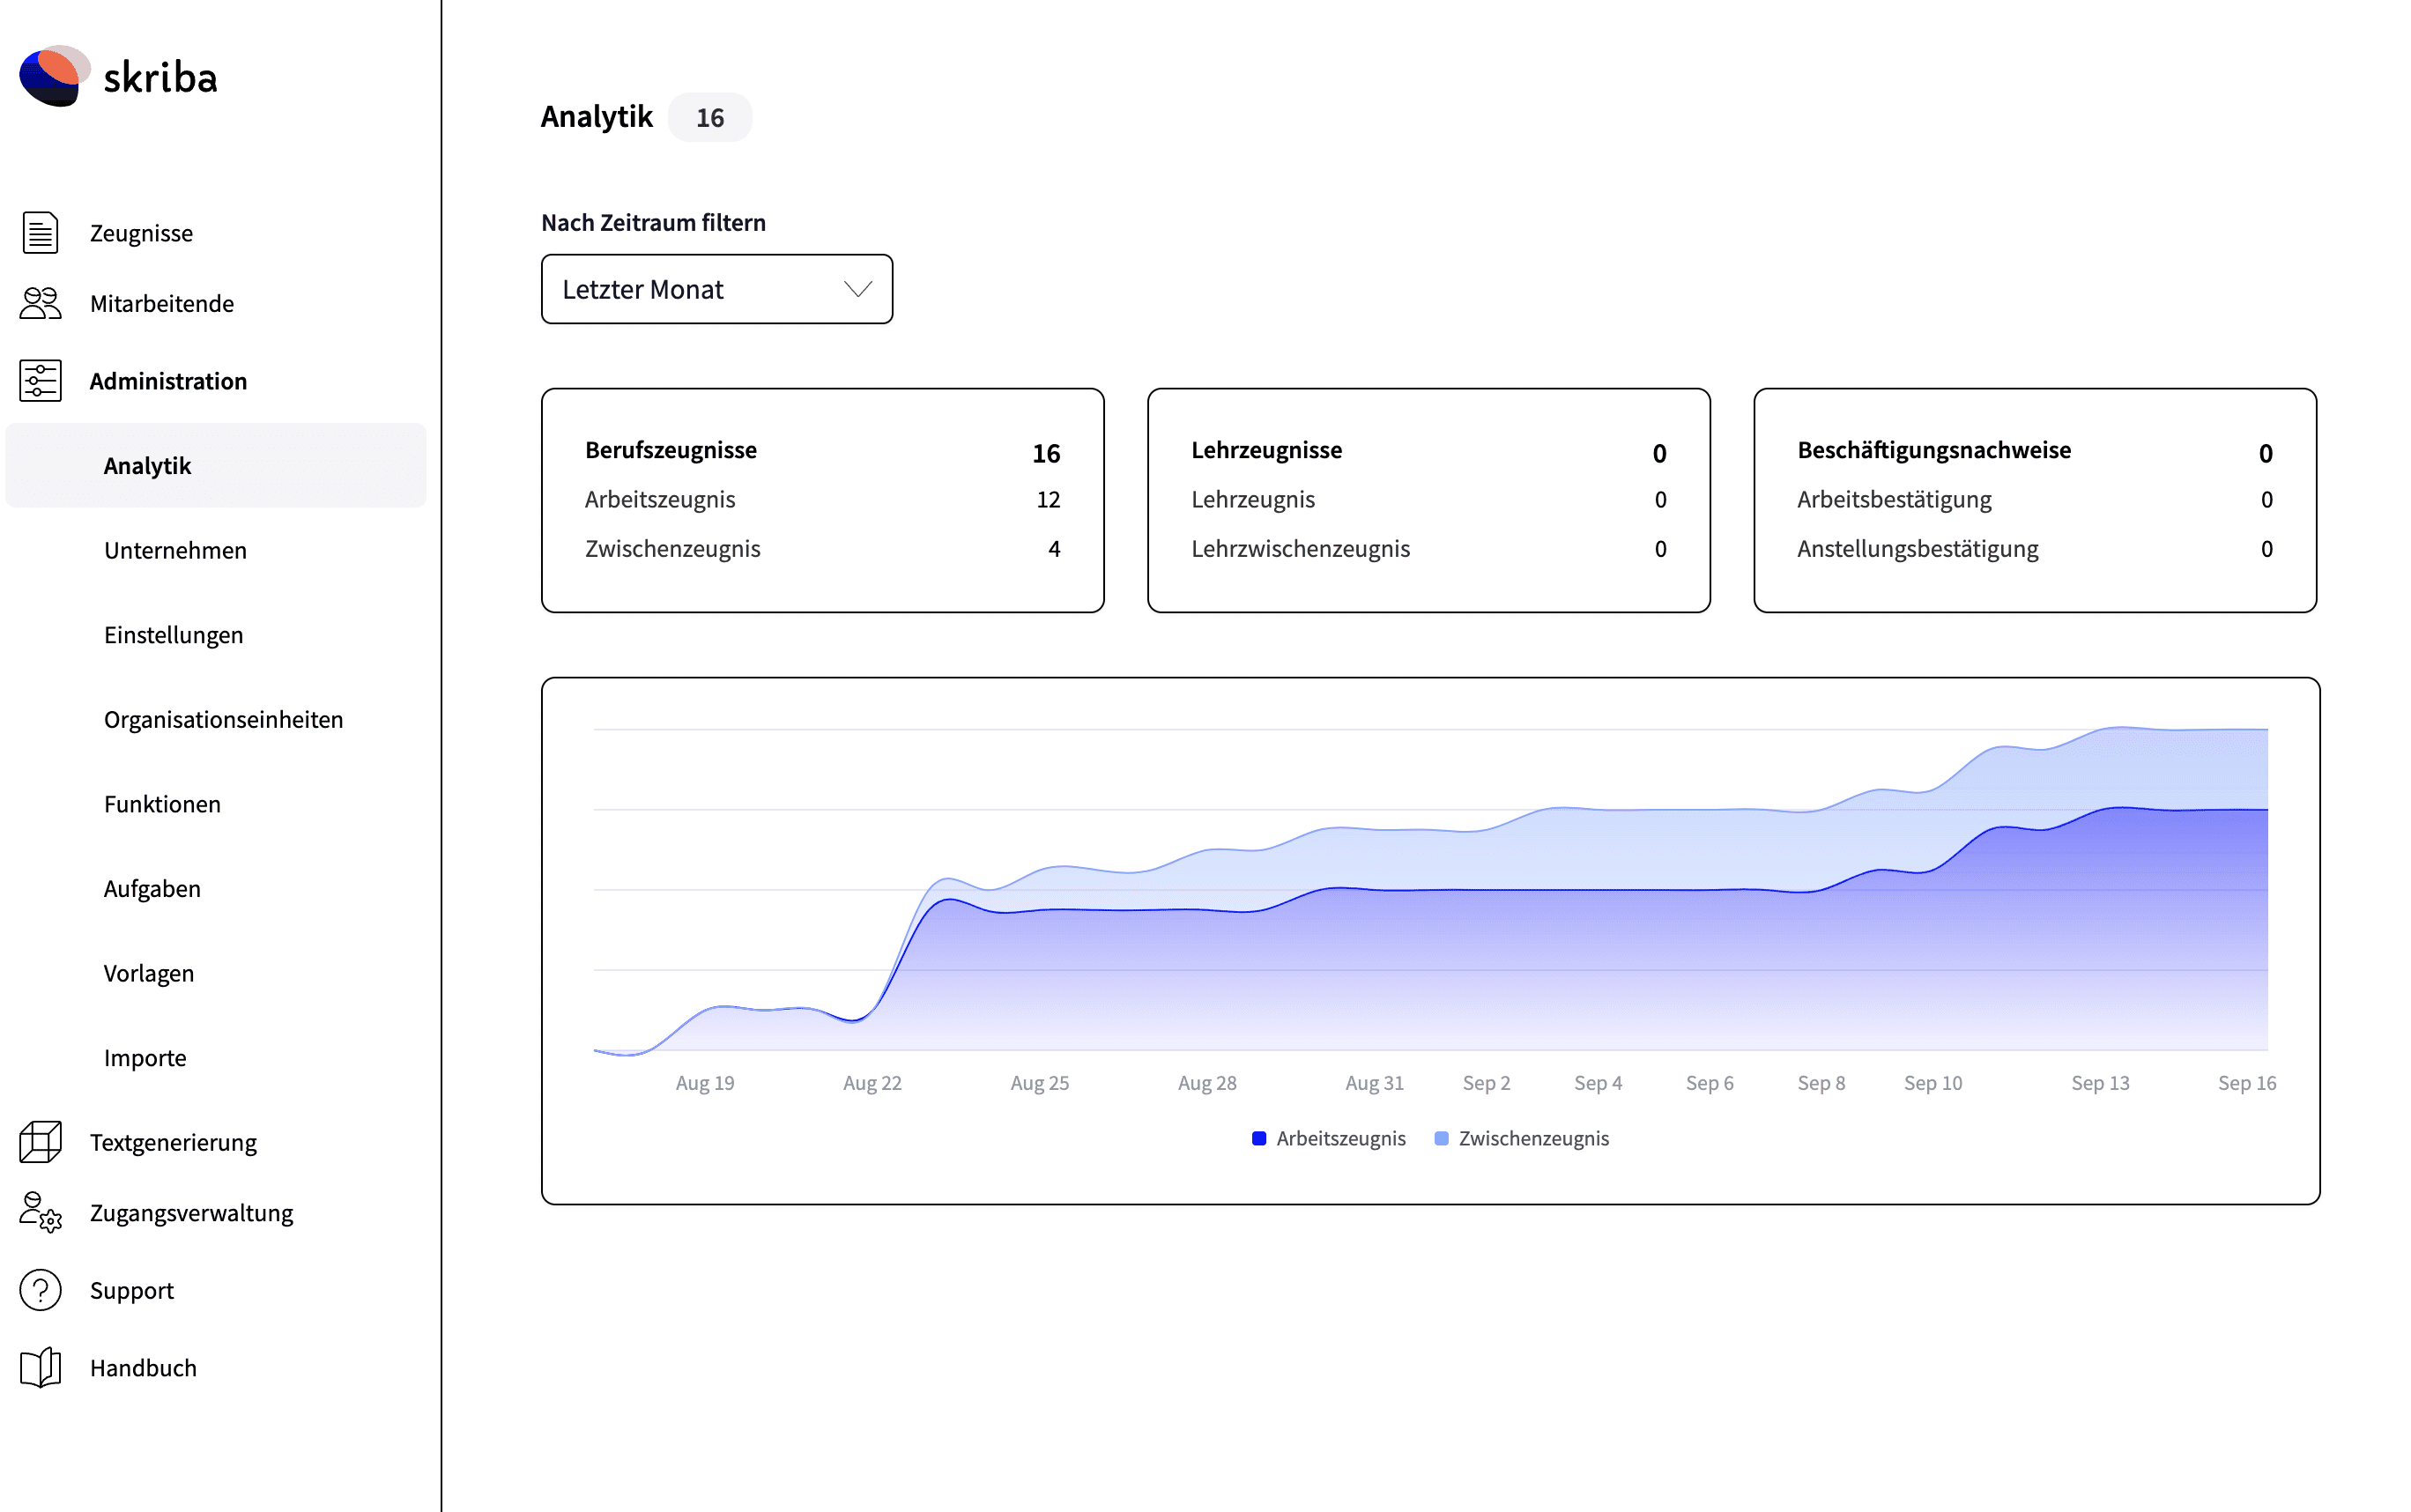Click the Support question mark icon
The image size is (2411, 1512).
pyautogui.click(x=40, y=1290)
